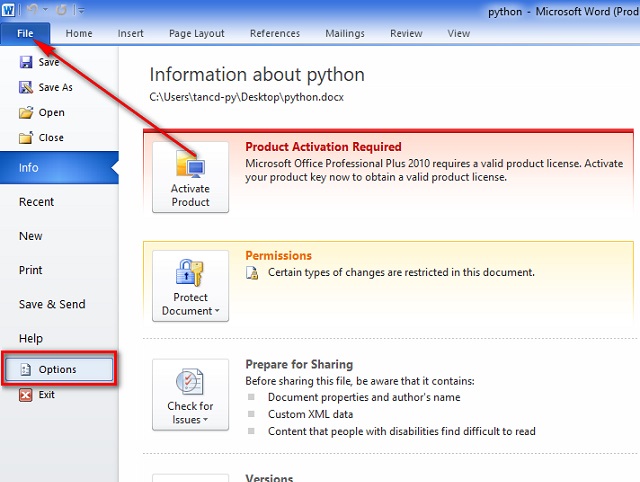
Task: Click the Undo arrow in title bar
Action: point(32,10)
